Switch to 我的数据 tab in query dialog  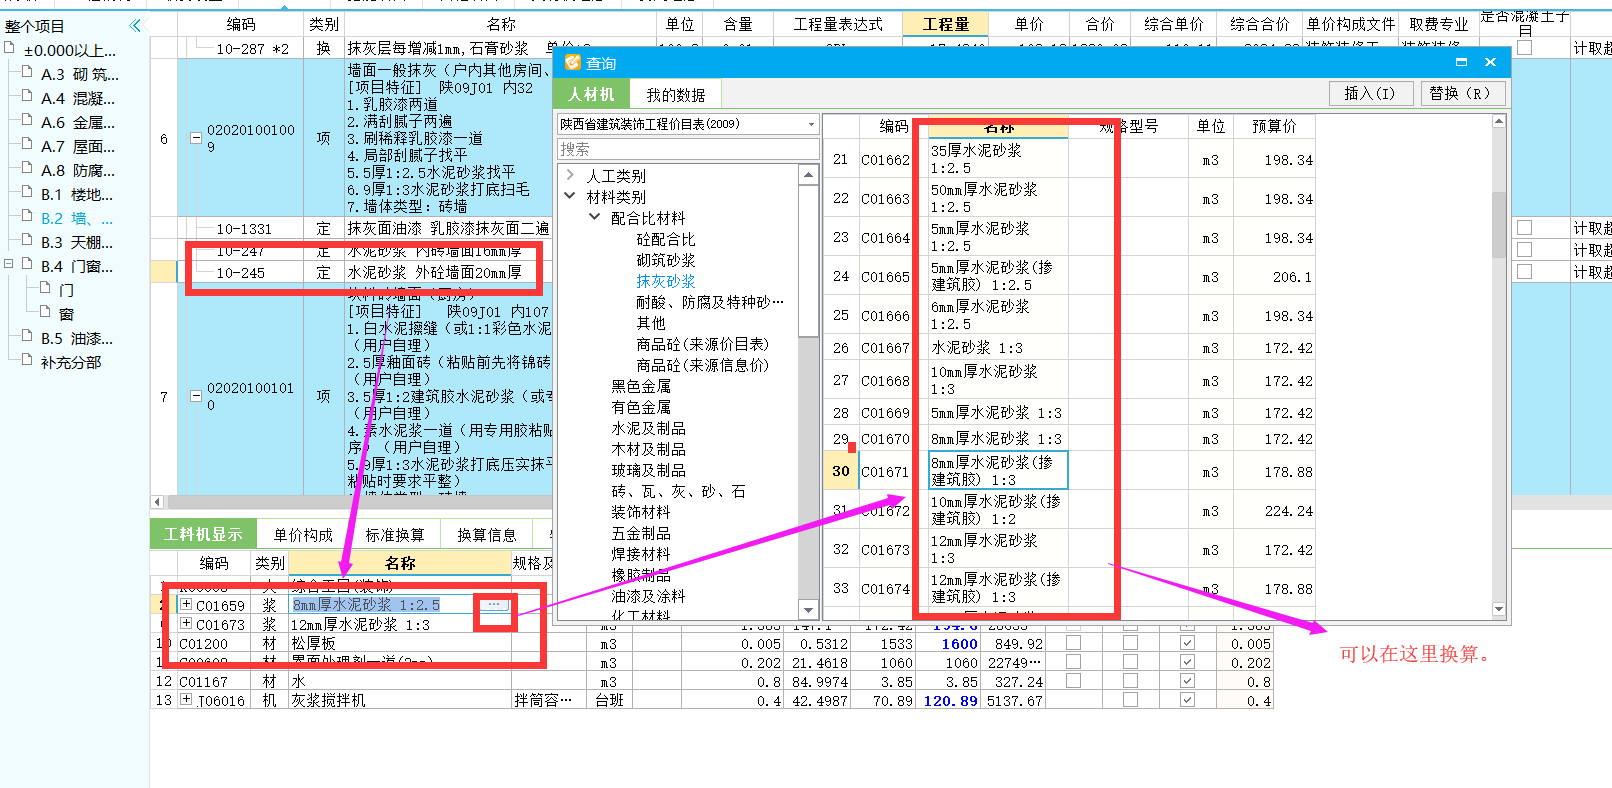click(x=675, y=95)
